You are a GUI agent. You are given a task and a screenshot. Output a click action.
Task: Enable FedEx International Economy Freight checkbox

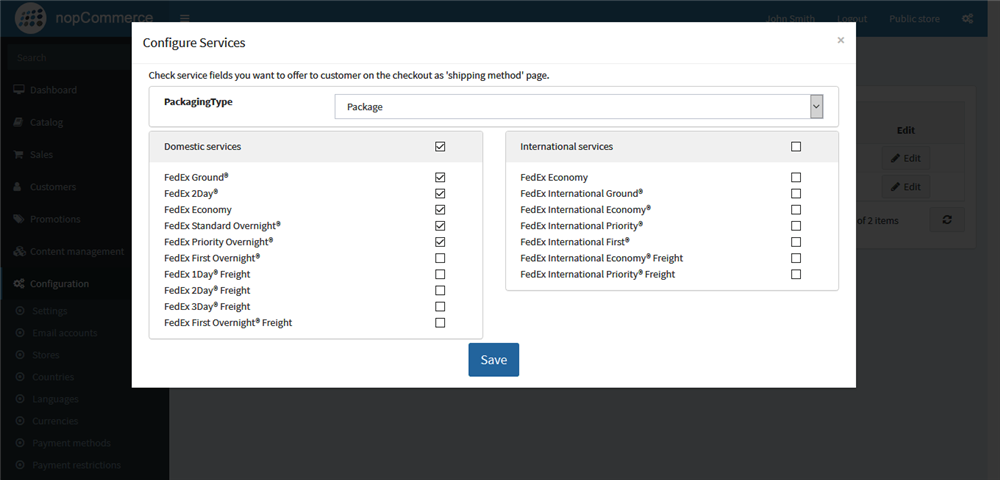coord(796,258)
